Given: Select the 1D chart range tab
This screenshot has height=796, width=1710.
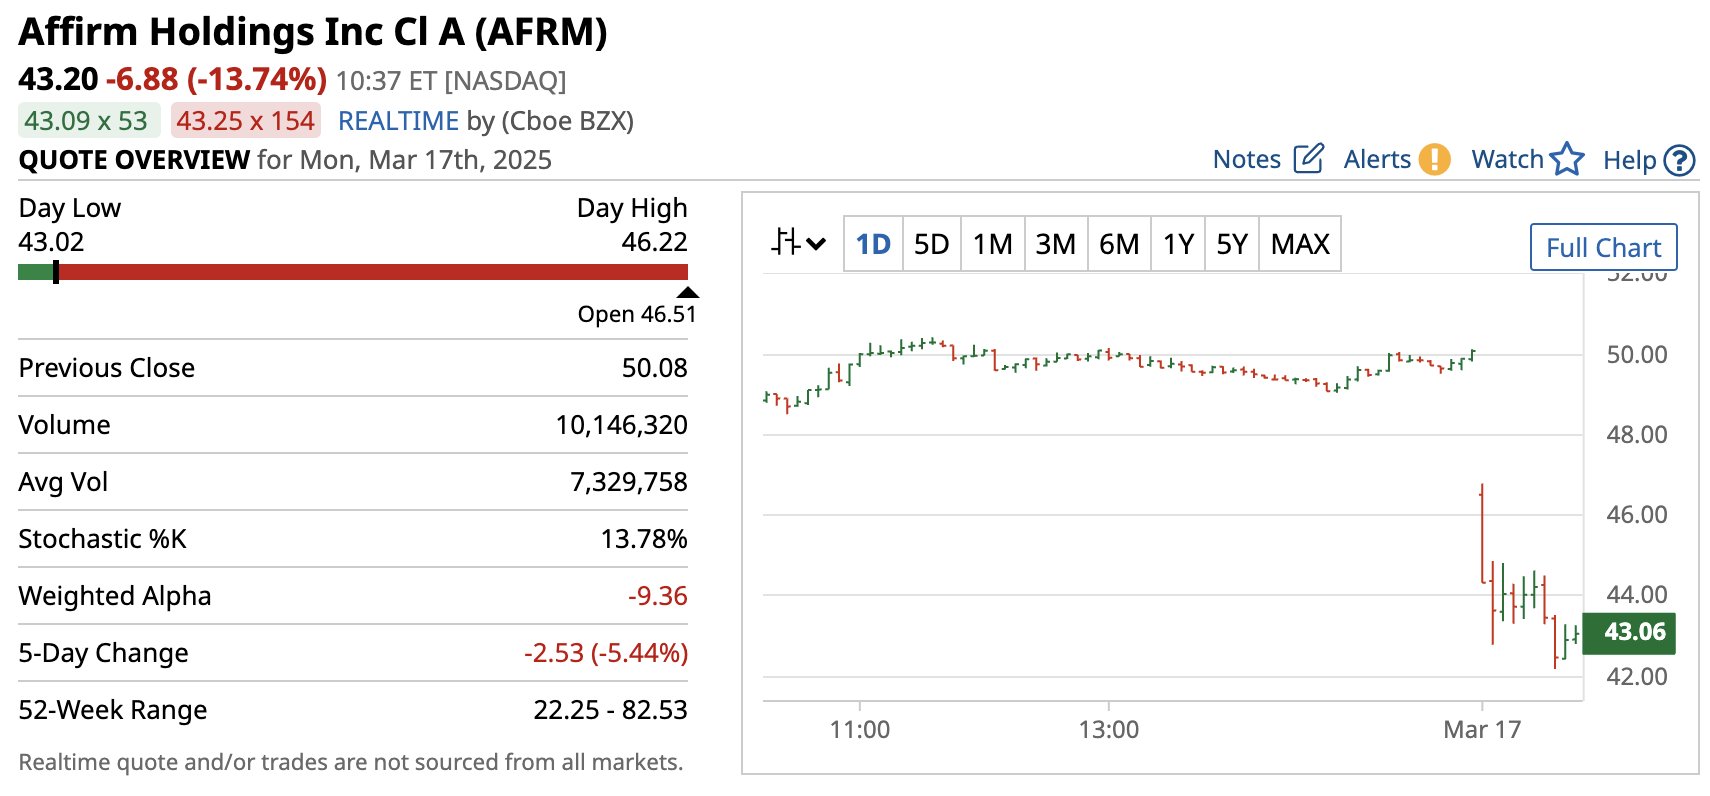Looking at the screenshot, I should tap(873, 244).
